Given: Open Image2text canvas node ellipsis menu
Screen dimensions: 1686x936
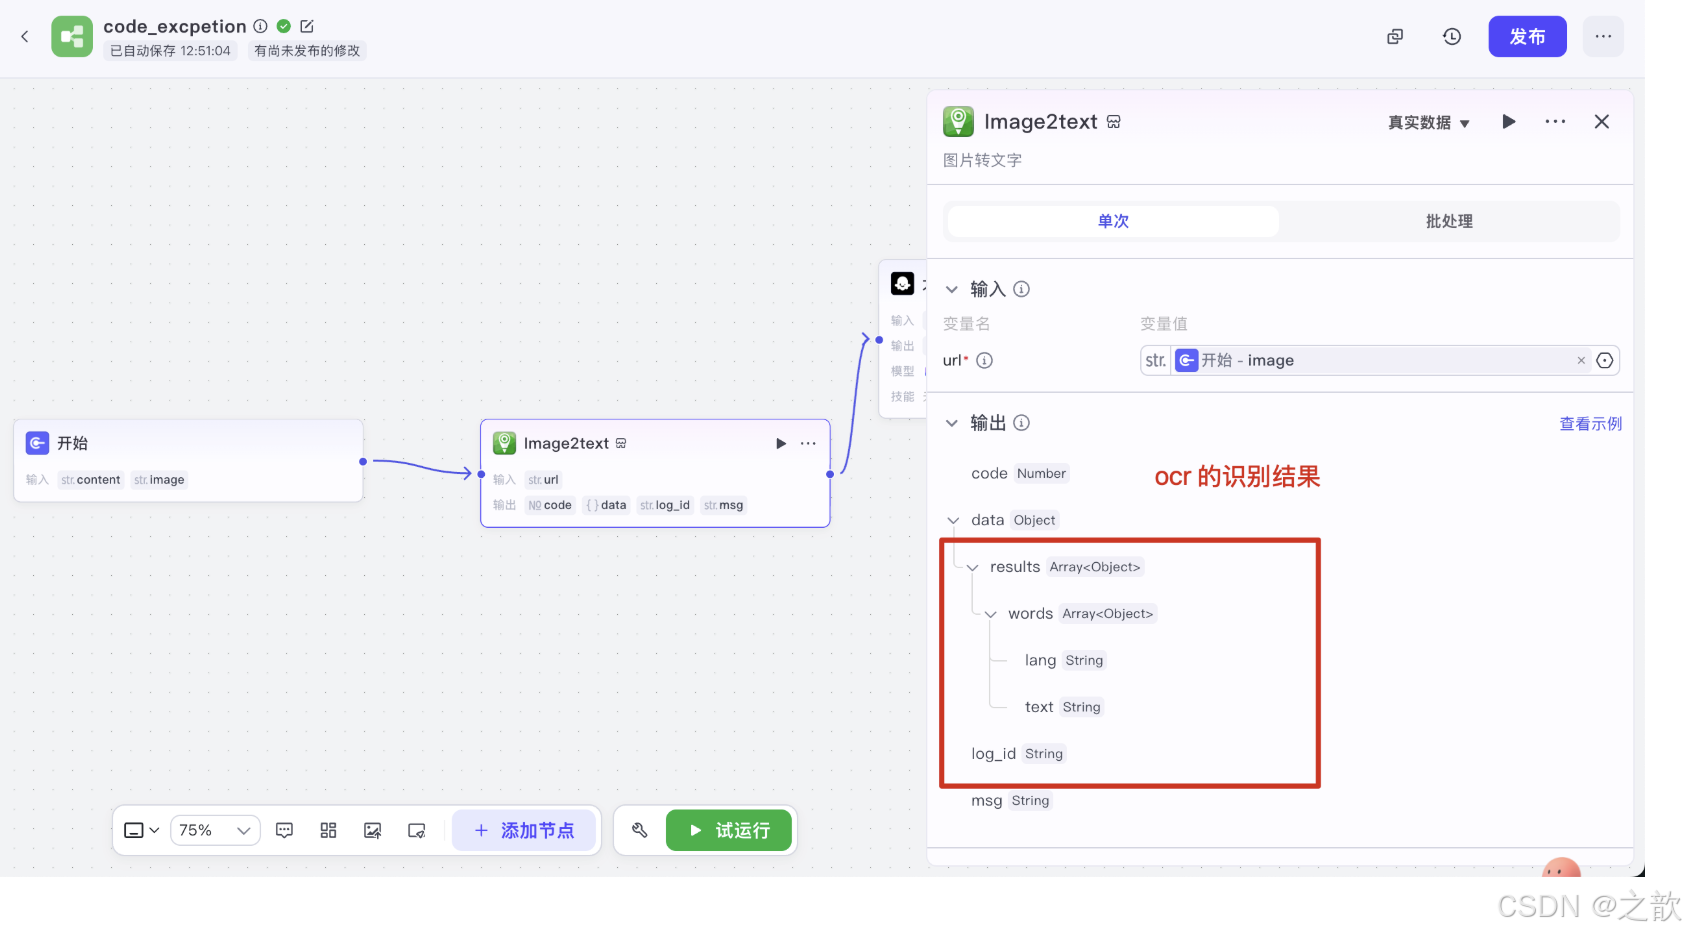Looking at the screenshot, I should (808, 443).
